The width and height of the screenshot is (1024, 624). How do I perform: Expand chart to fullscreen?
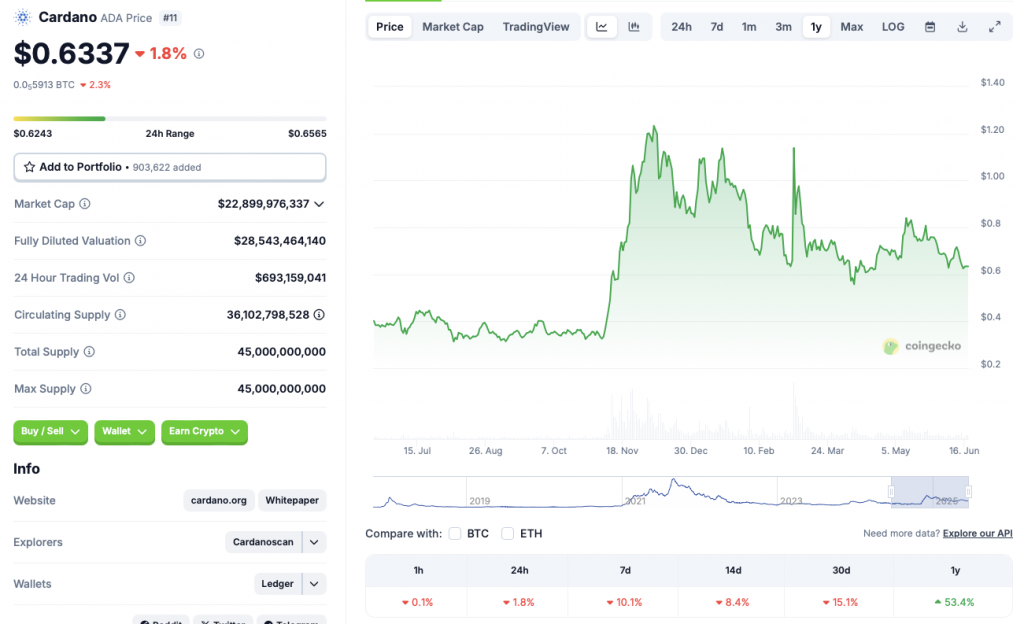(995, 27)
